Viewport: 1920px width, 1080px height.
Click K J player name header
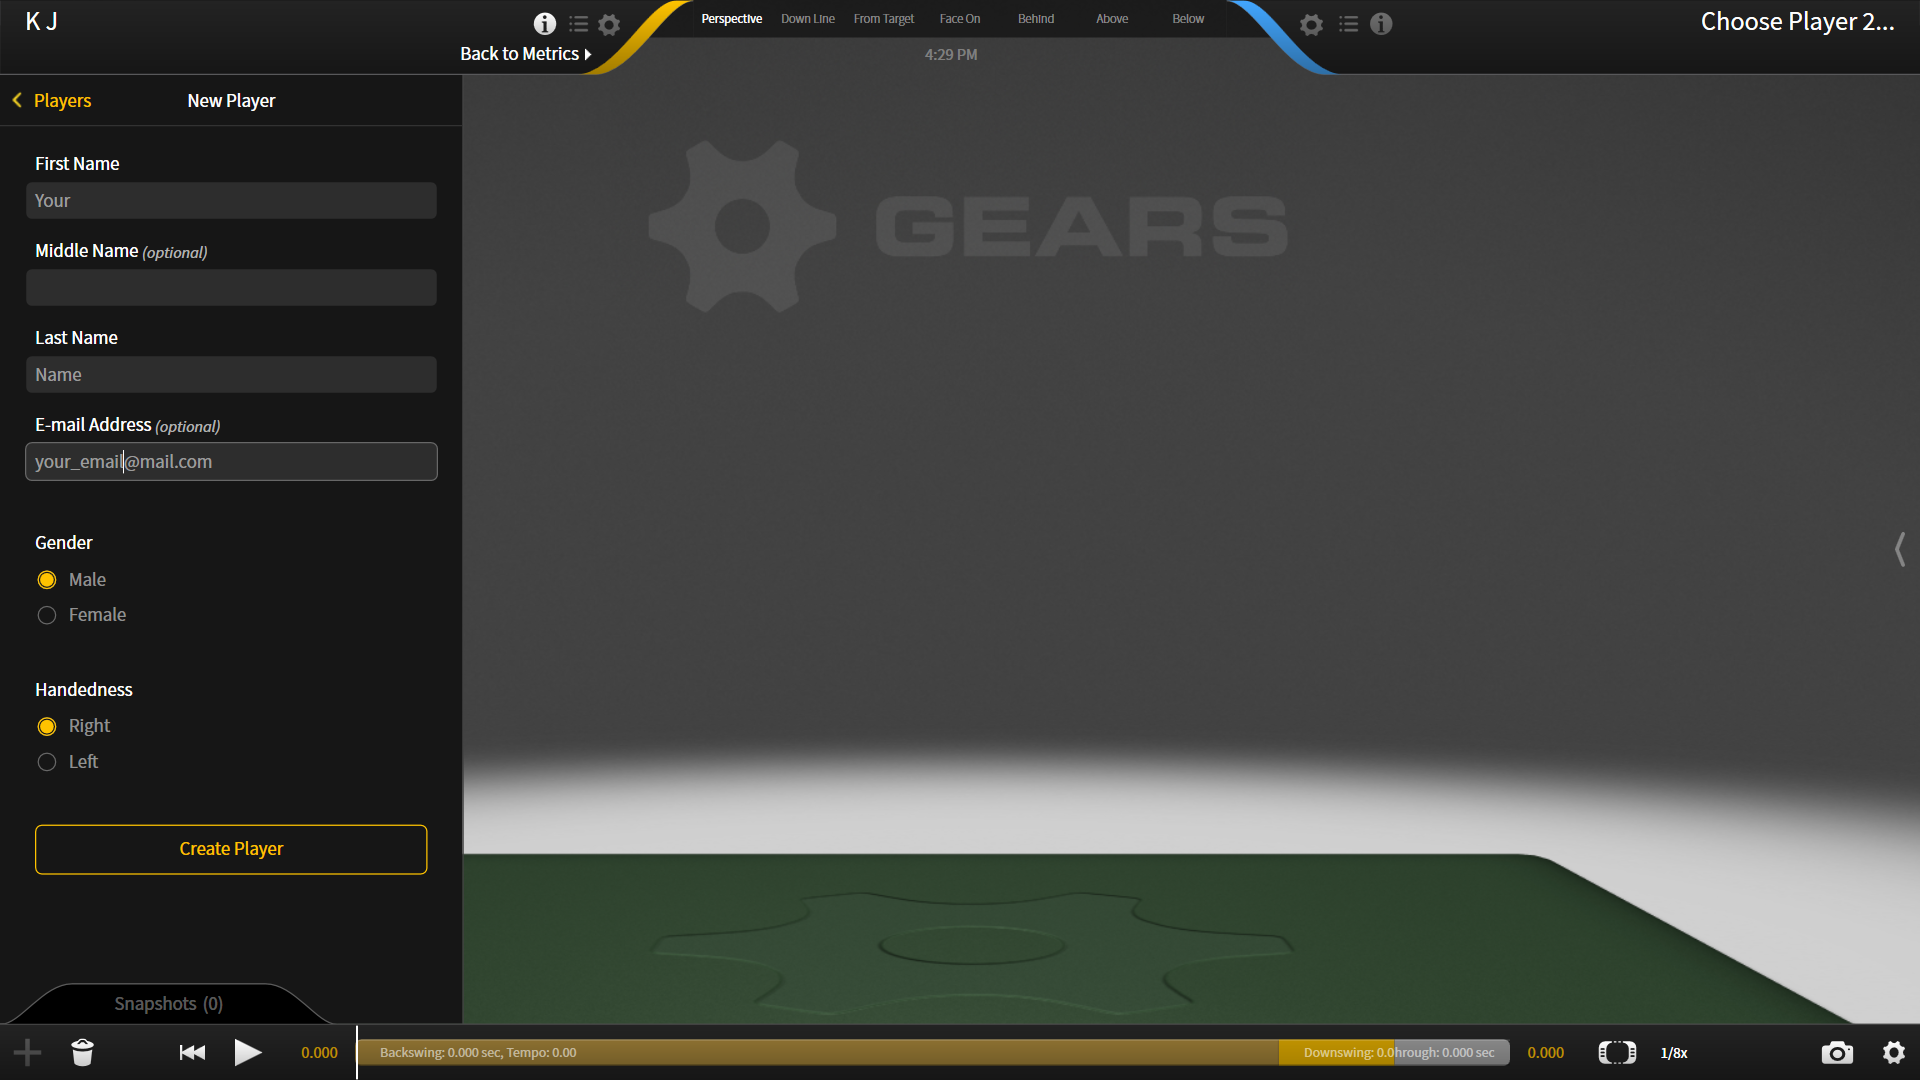41,22
